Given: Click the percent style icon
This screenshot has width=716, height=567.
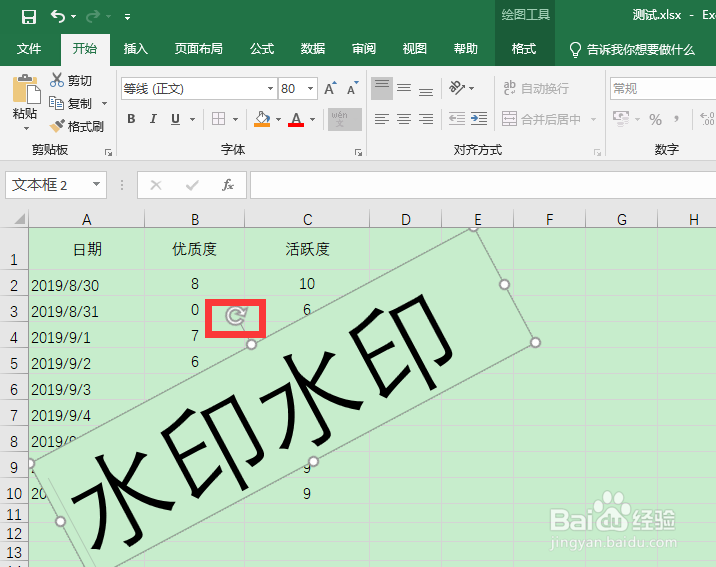Looking at the screenshot, I should pos(655,120).
